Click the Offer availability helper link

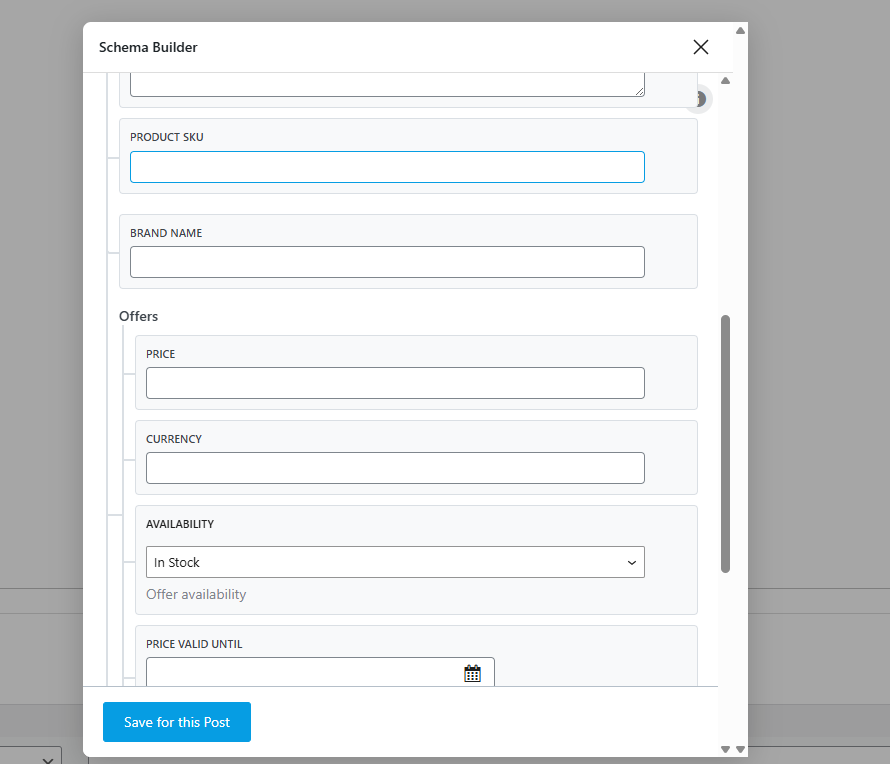click(x=196, y=594)
